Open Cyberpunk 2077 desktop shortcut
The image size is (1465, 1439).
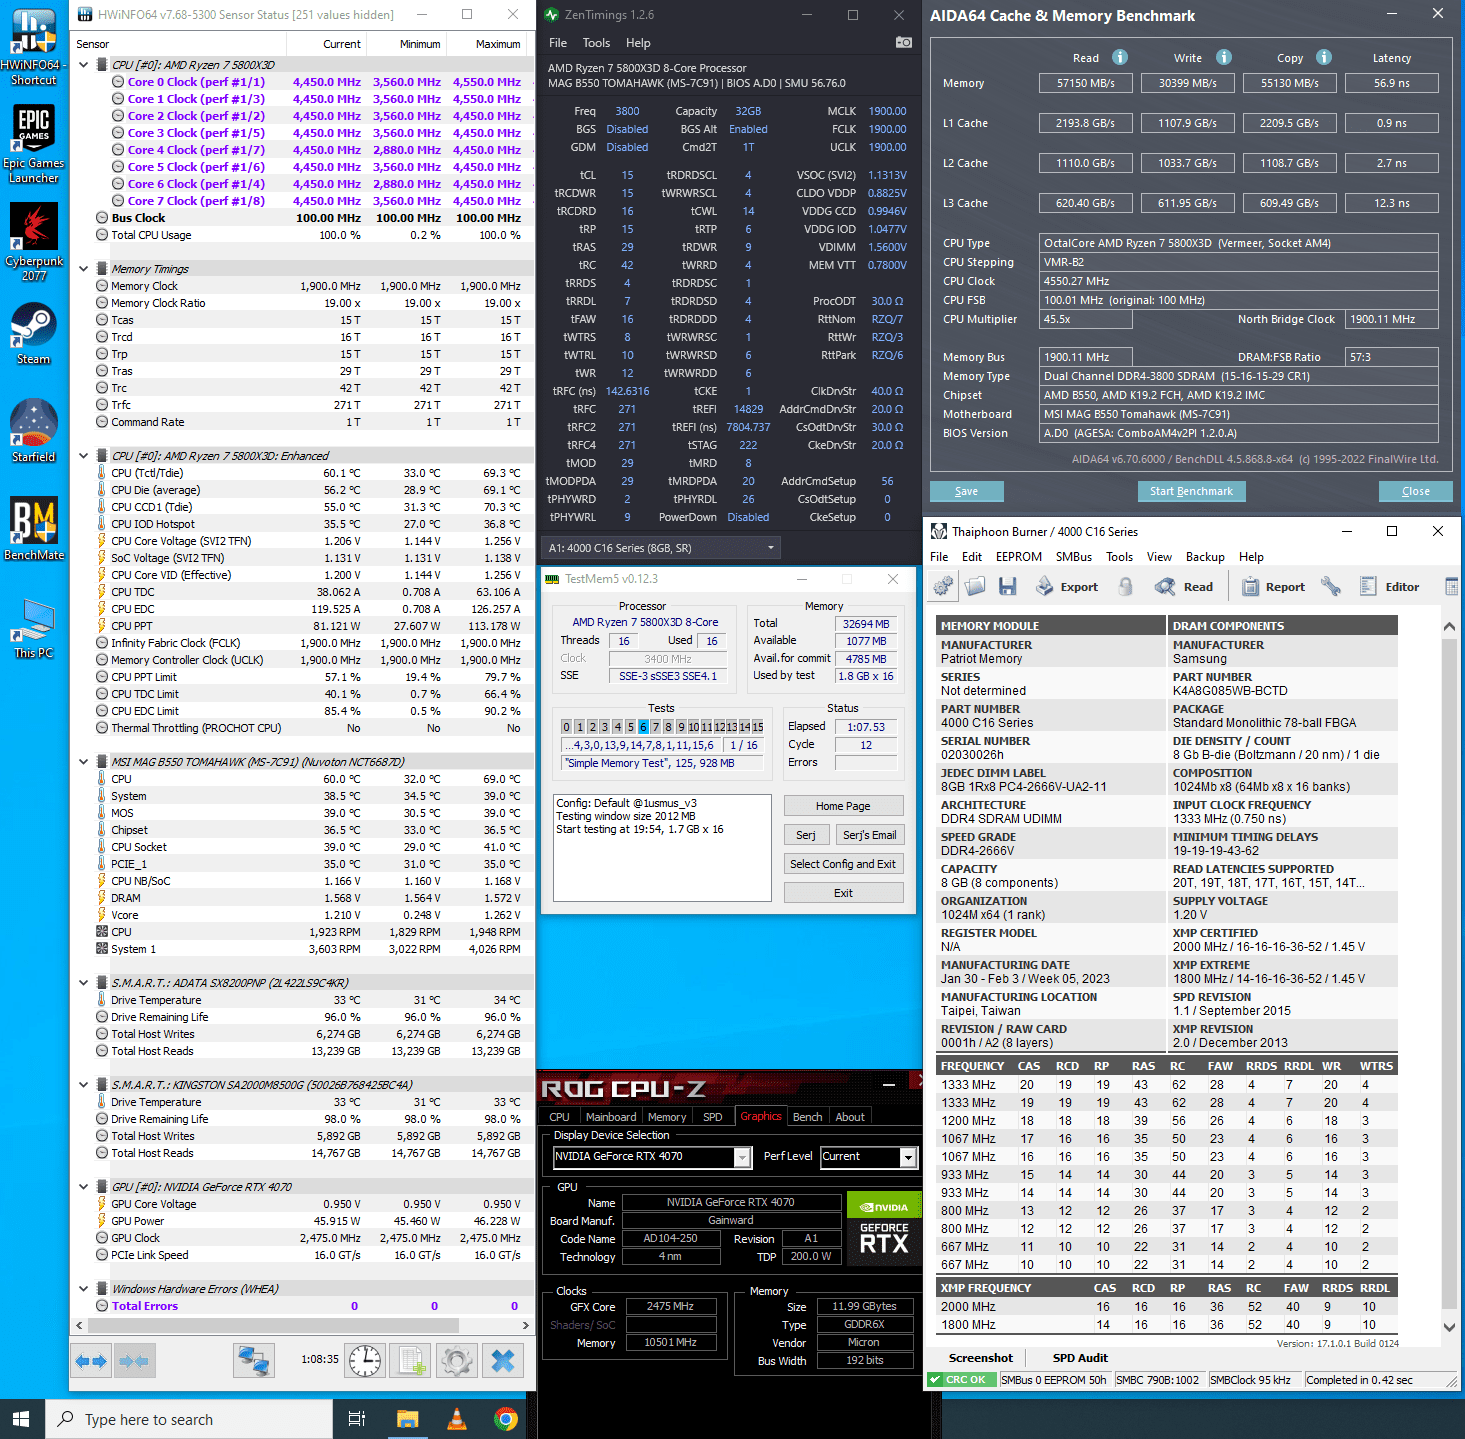click(34, 241)
